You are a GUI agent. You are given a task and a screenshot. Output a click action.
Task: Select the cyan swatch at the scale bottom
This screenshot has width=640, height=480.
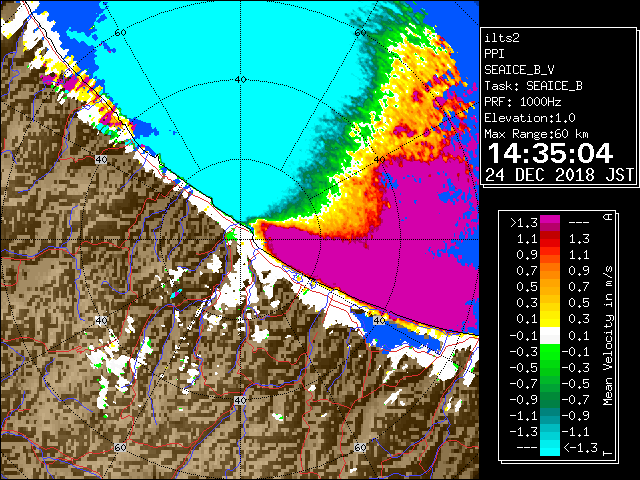point(550,448)
